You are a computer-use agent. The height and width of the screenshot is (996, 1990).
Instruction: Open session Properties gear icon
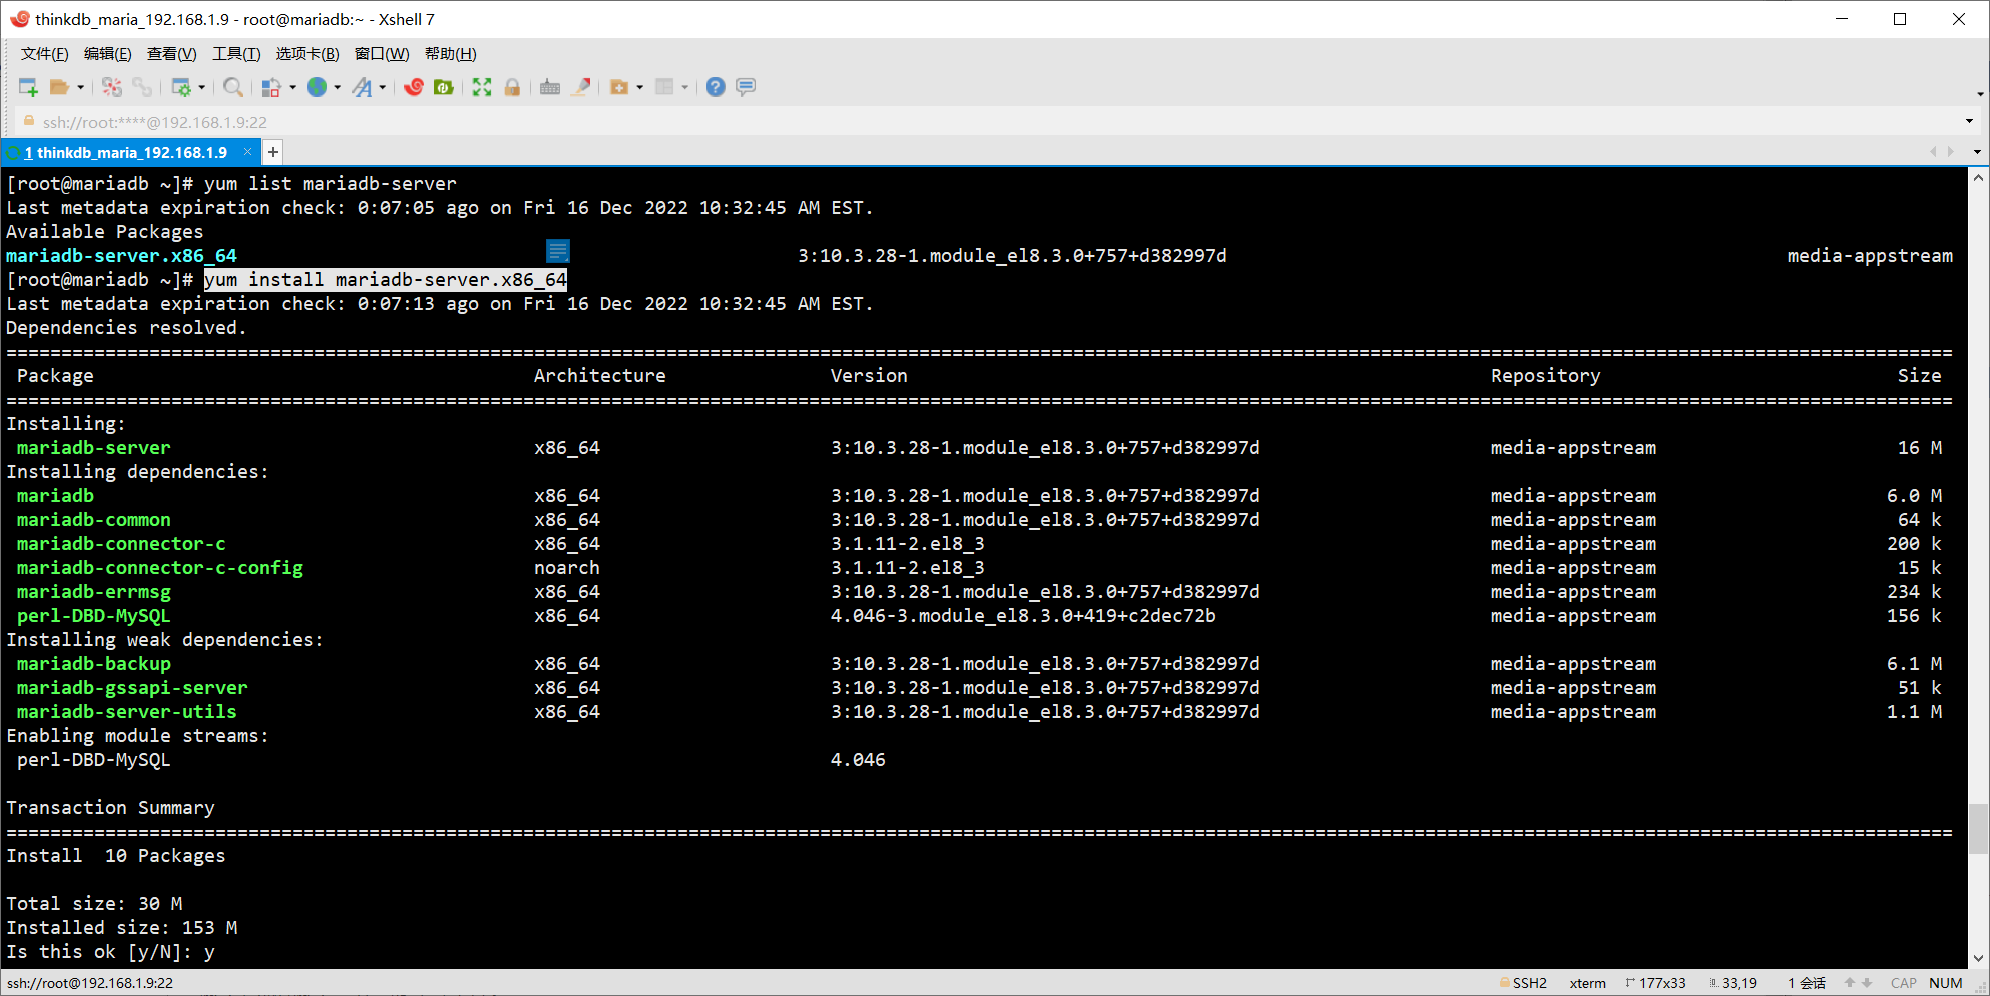point(181,87)
